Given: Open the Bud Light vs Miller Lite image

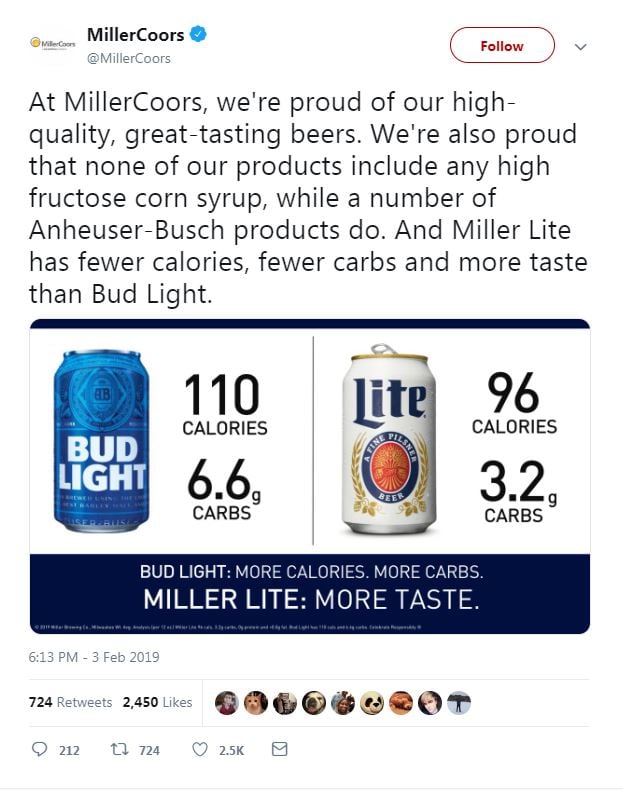Looking at the screenshot, I should (x=310, y=476).
